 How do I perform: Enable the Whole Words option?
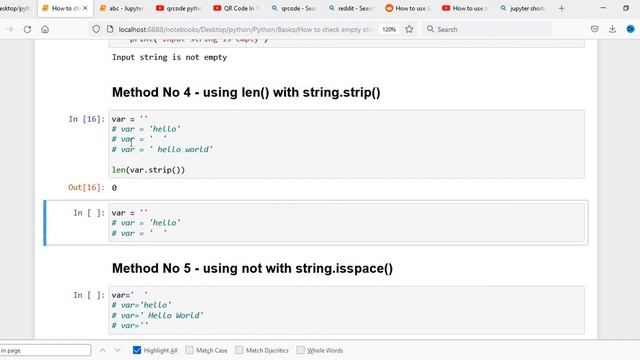[x=300, y=350]
